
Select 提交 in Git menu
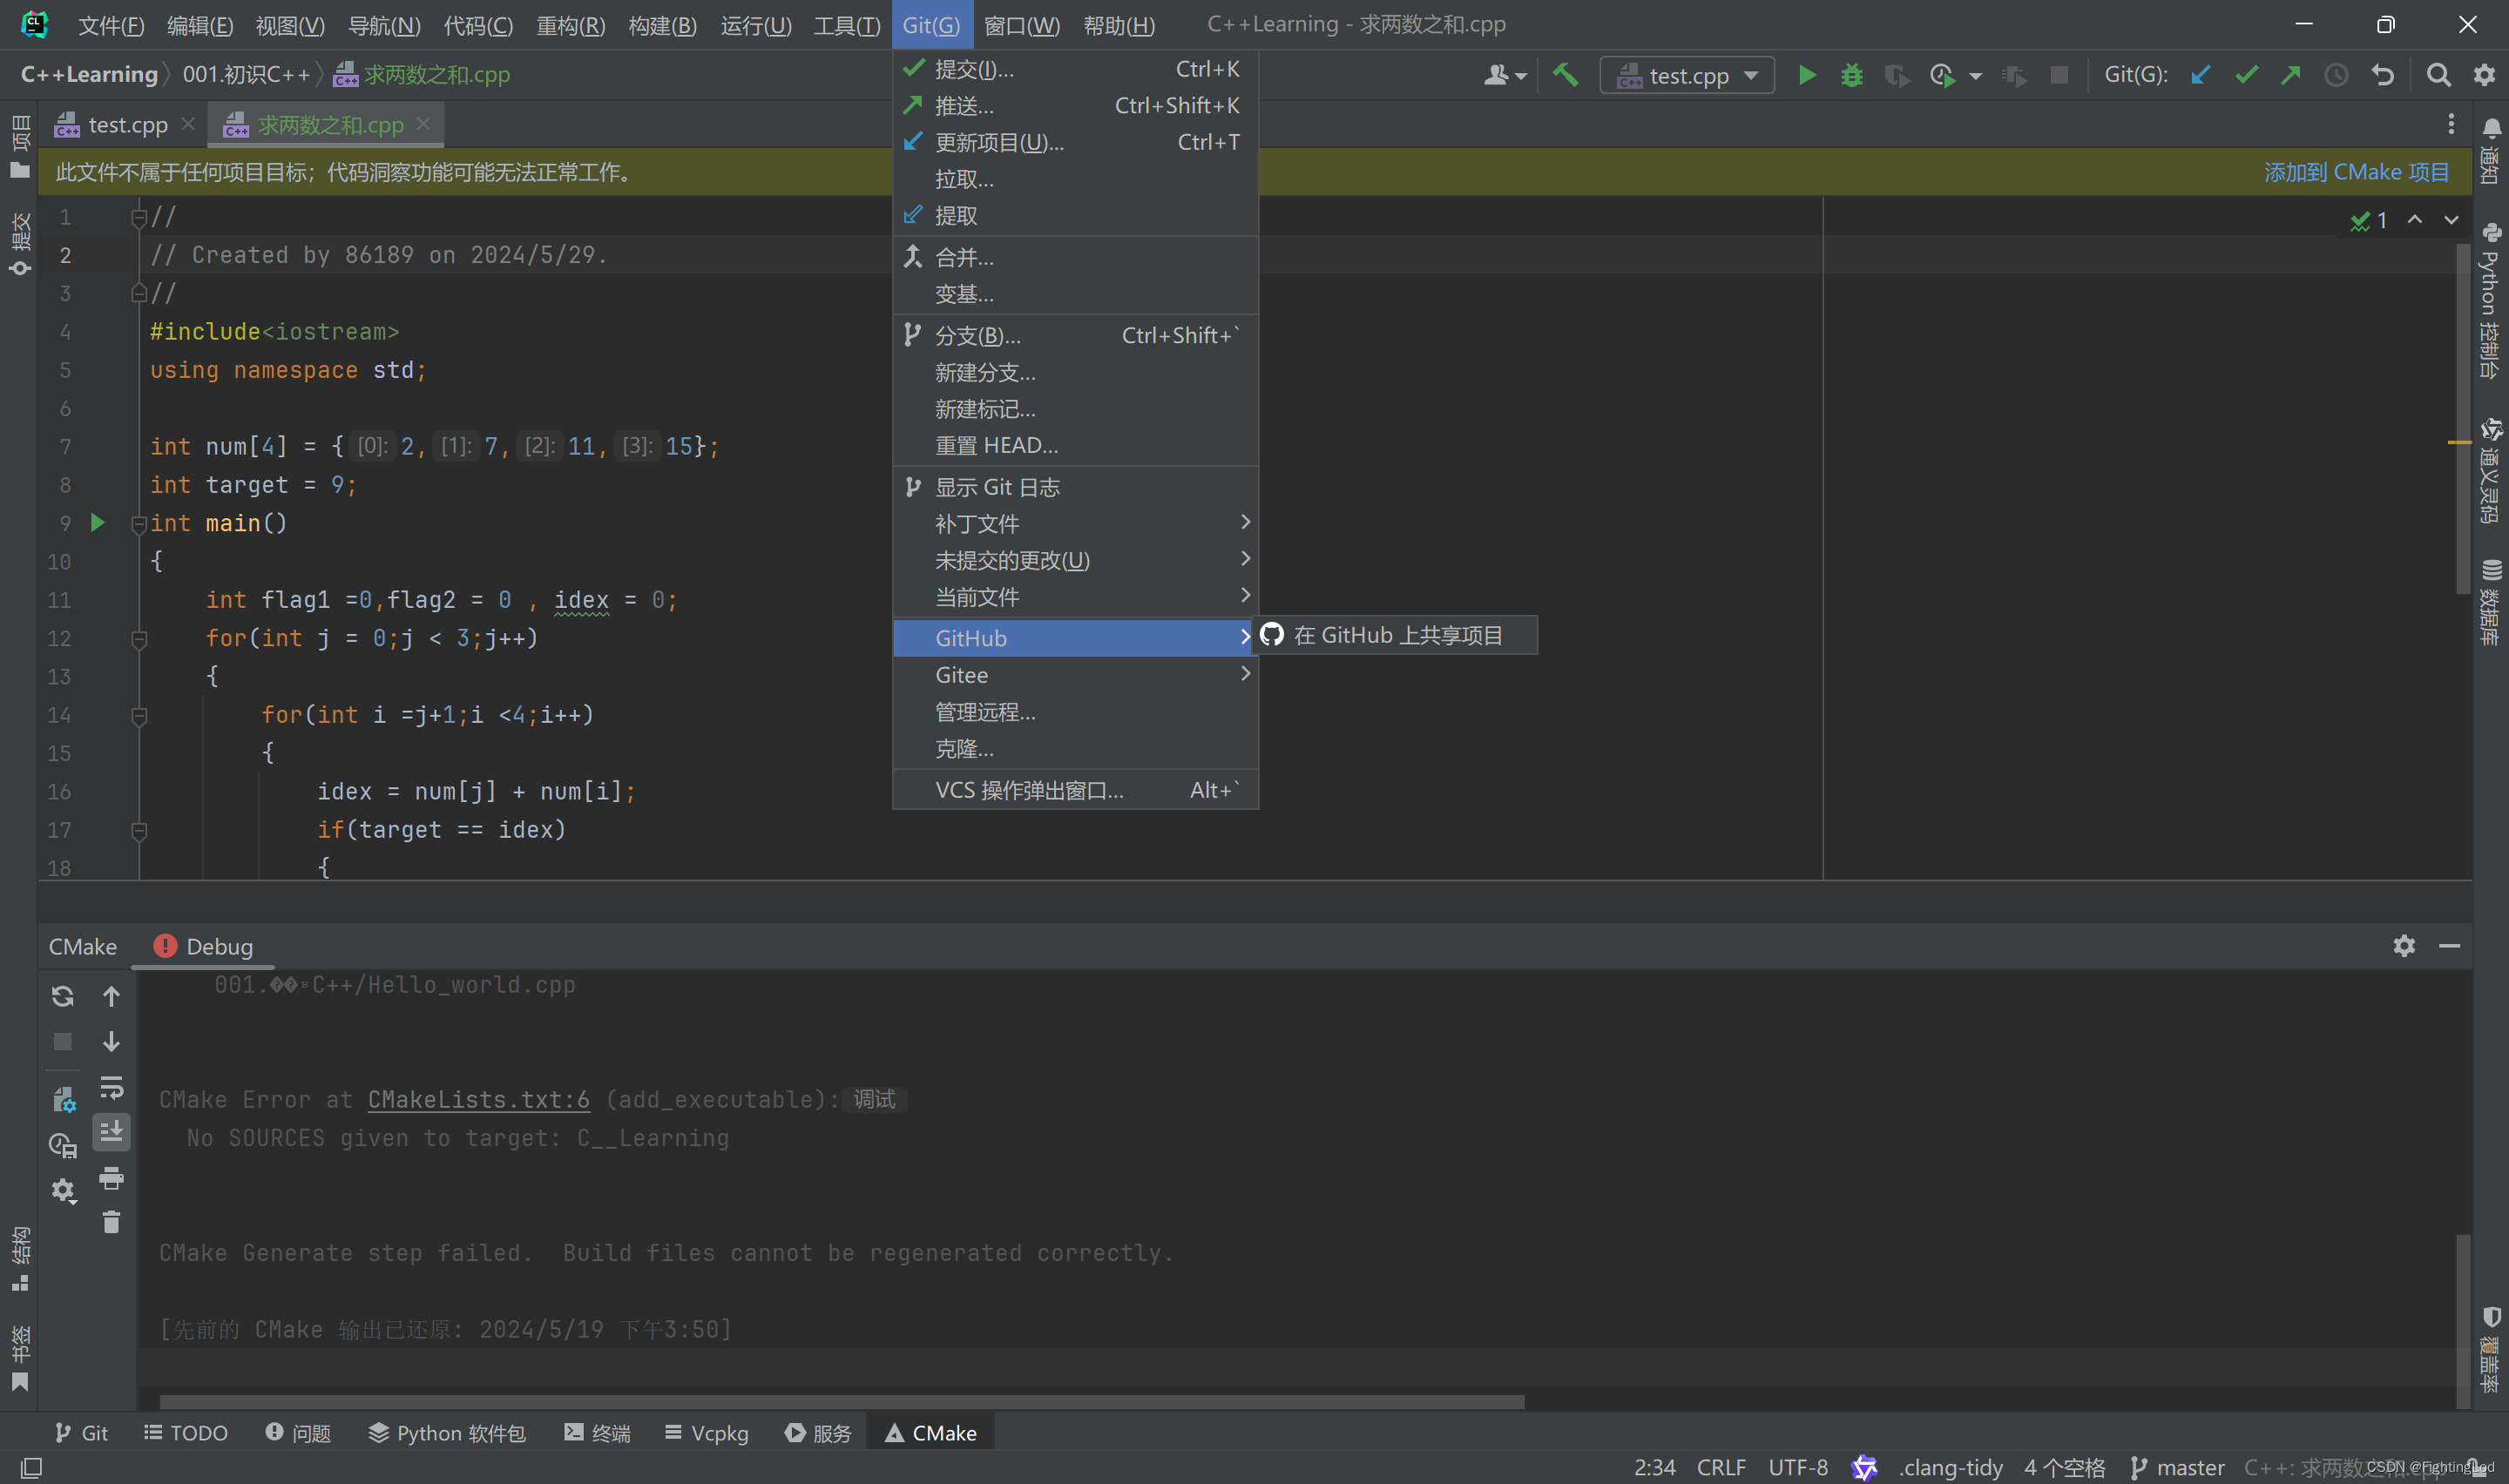[1075, 69]
